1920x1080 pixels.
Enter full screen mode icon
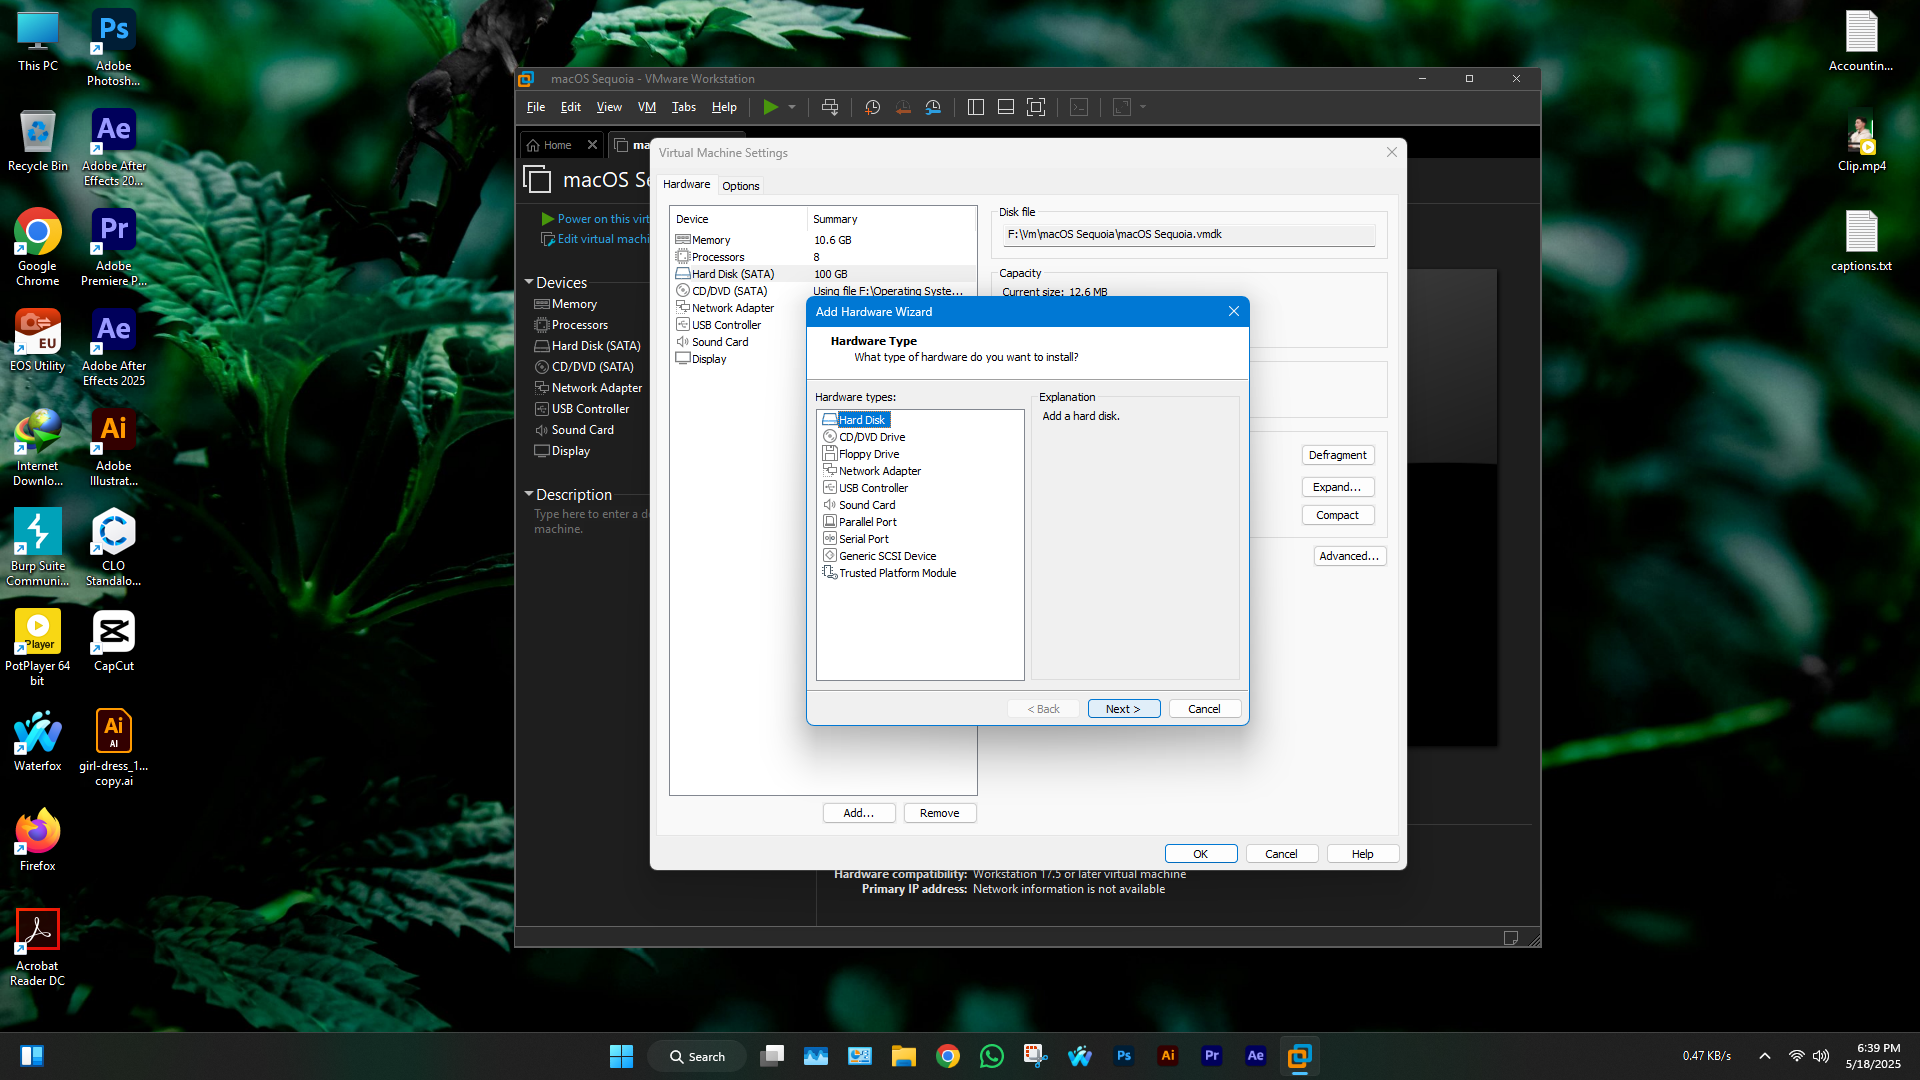pos(1036,107)
